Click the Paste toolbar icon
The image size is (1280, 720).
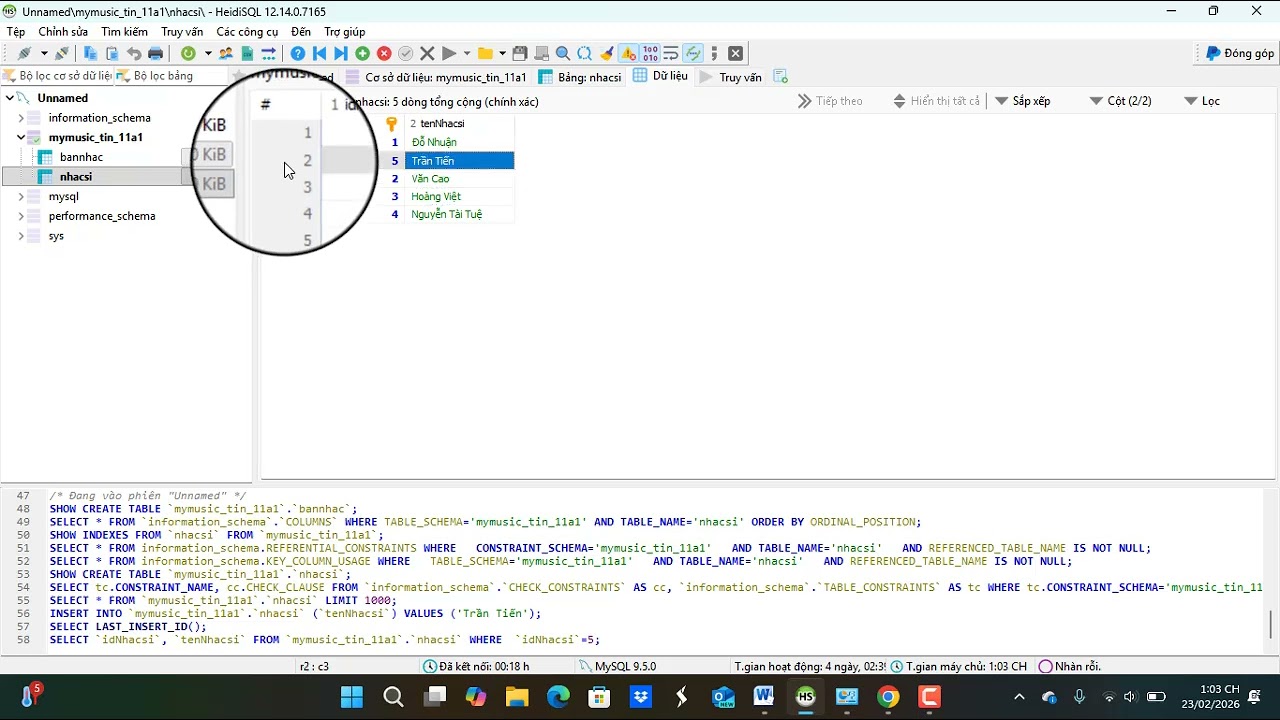coord(112,53)
